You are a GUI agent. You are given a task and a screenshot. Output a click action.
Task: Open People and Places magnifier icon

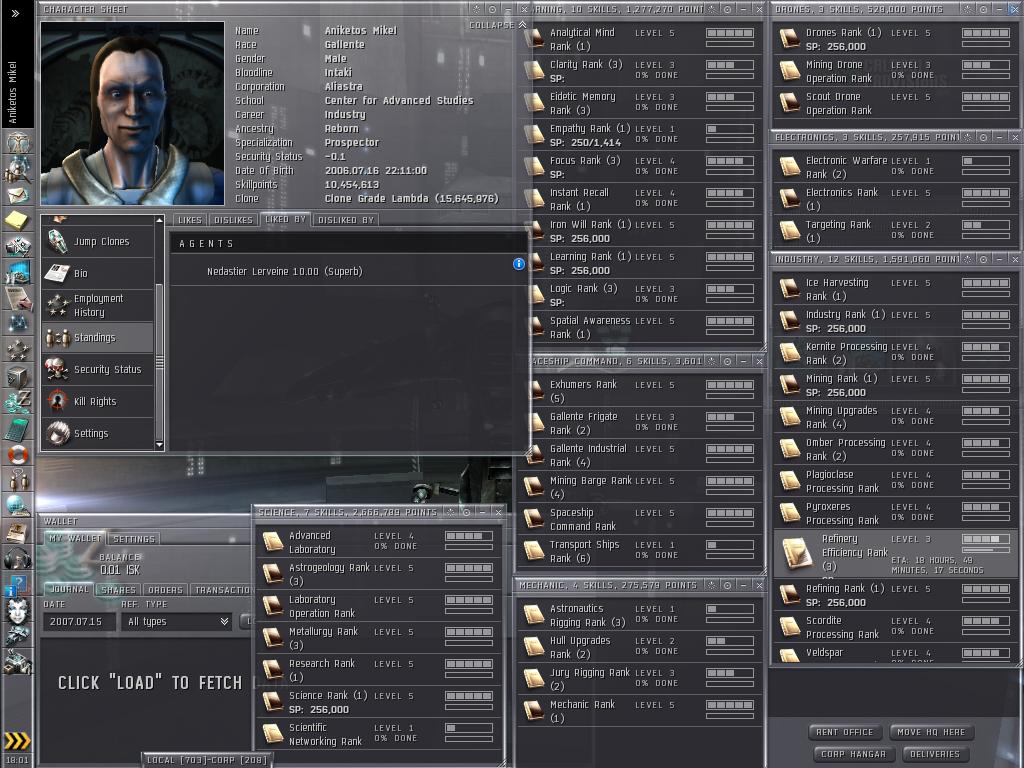[18, 169]
